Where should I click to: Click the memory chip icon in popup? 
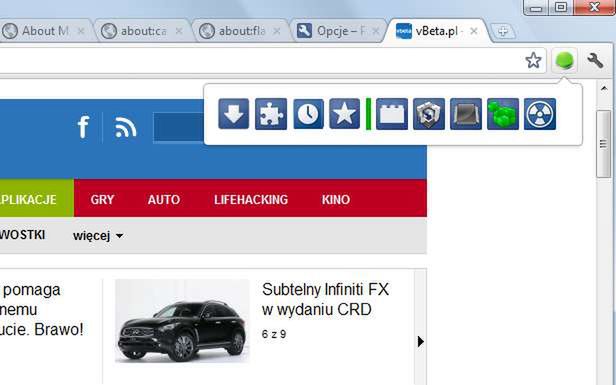tap(466, 114)
